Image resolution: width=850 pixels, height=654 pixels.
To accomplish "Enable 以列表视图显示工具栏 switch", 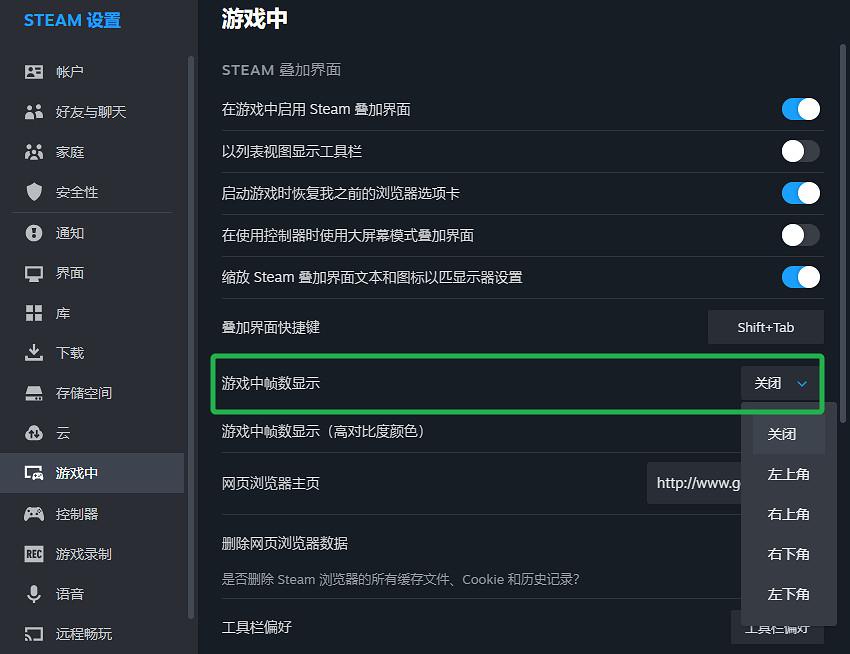I will tap(800, 151).
